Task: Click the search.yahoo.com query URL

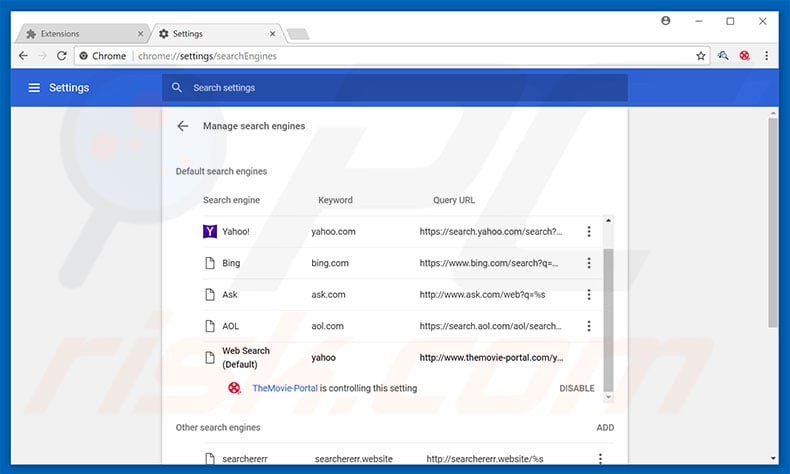Action: (490, 232)
